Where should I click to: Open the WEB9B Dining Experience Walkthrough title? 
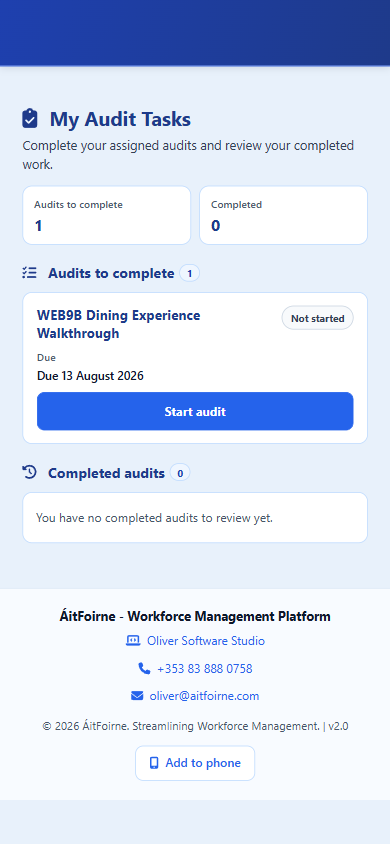(118, 324)
